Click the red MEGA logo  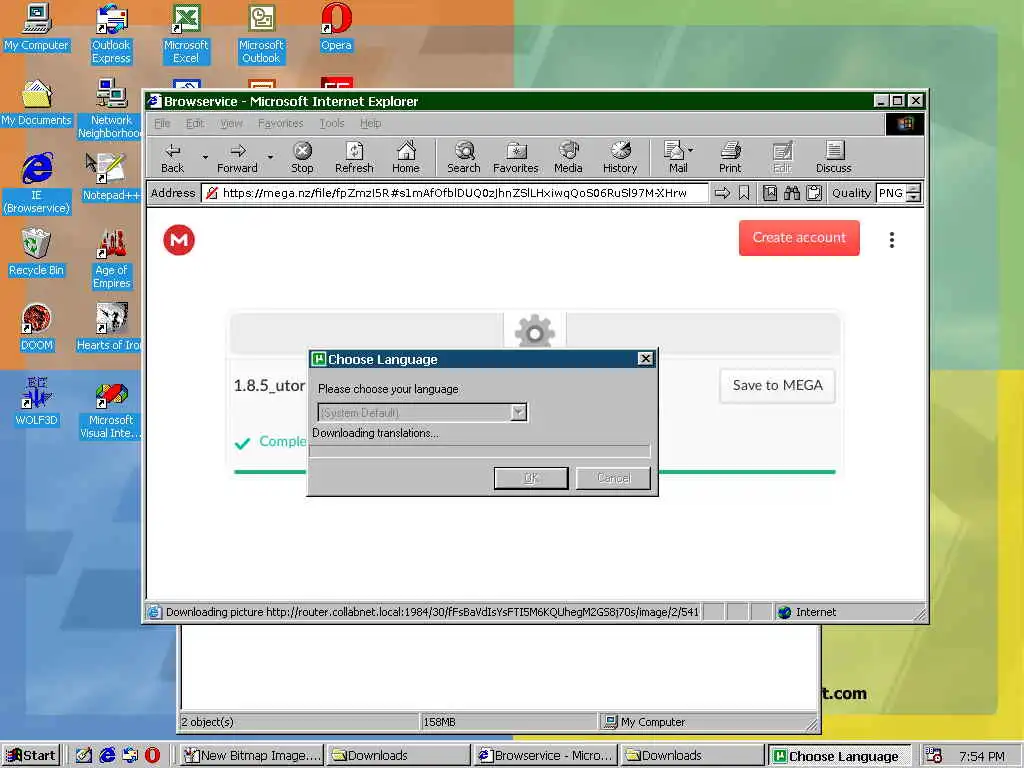[x=179, y=240]
